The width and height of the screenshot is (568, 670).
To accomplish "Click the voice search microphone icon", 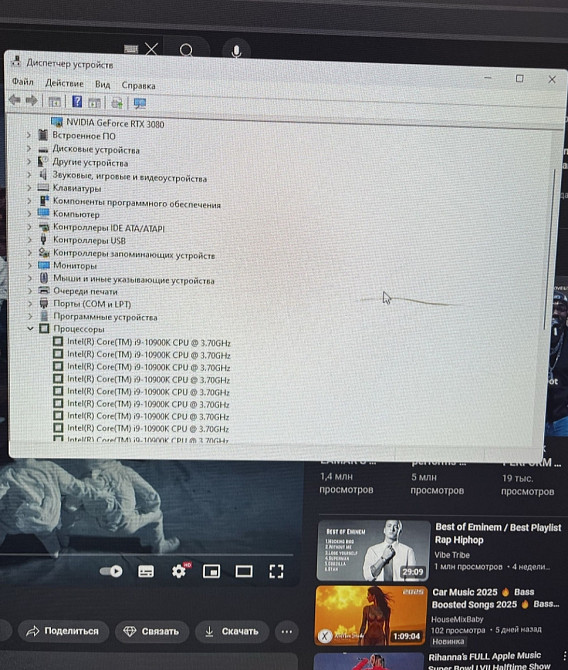I will pyautogui.click(x=236, y=51).
